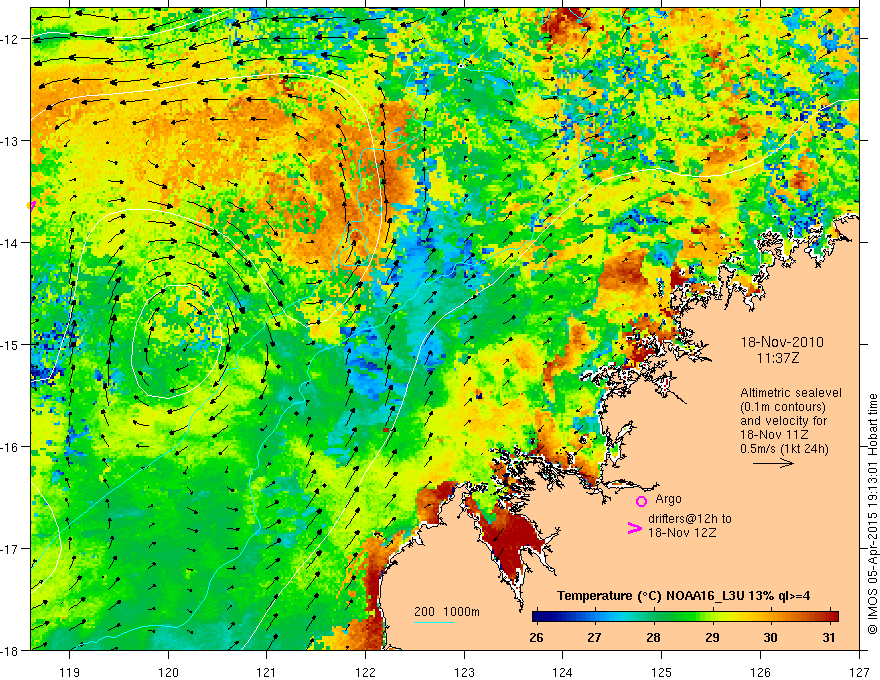The width and height of the screenshot is (880, 680).
Task: Click the latitude axis label '-18'
Action: pyautogui.click(x=10, y=651)
